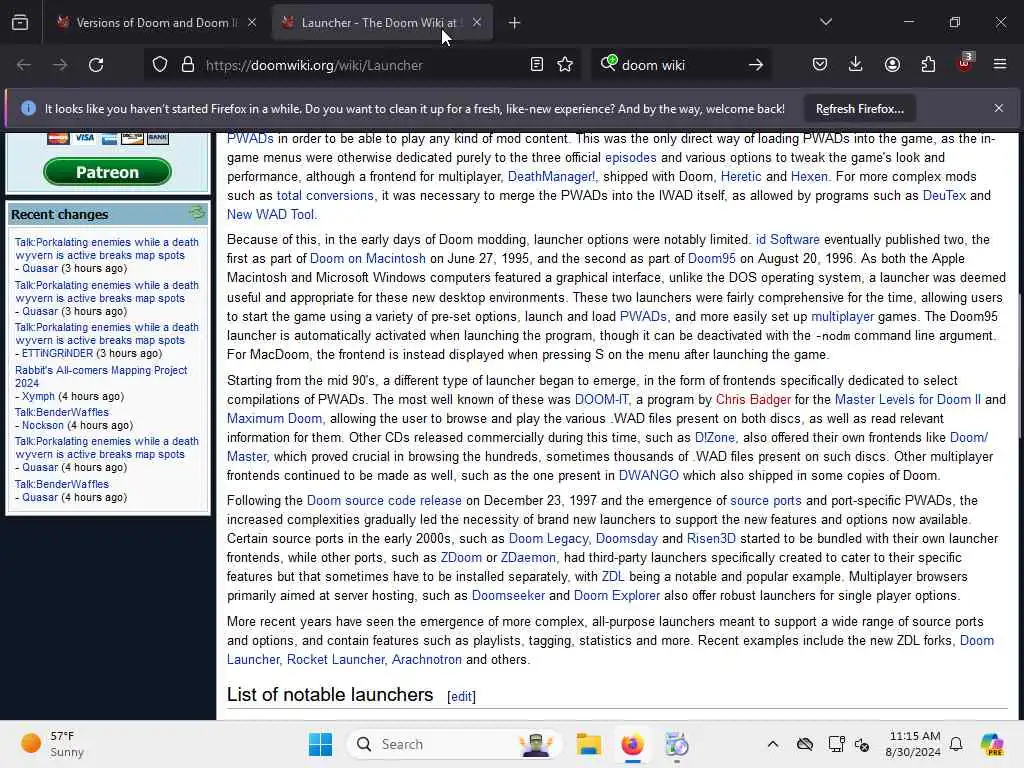Open DeathManager! link
The height and width of the screenshot is (768, 1024).
[x=551, y=176]
